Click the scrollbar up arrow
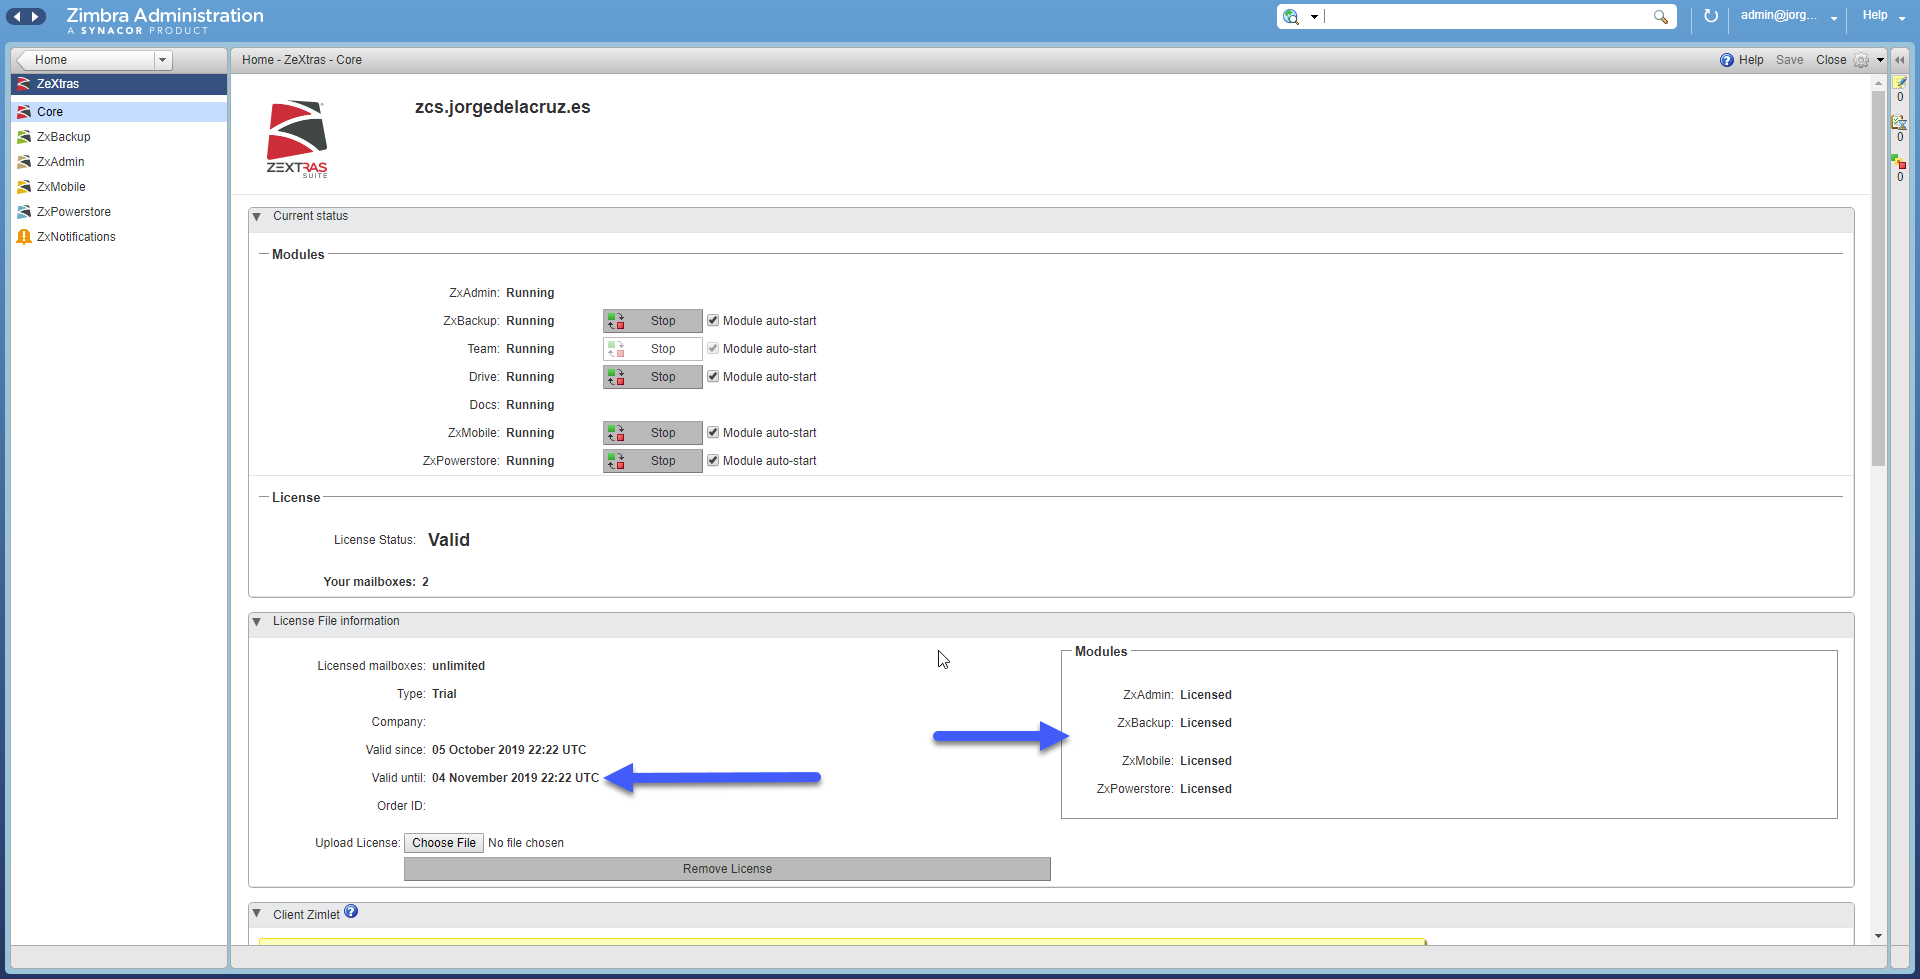 click(x=1878, y=83)
